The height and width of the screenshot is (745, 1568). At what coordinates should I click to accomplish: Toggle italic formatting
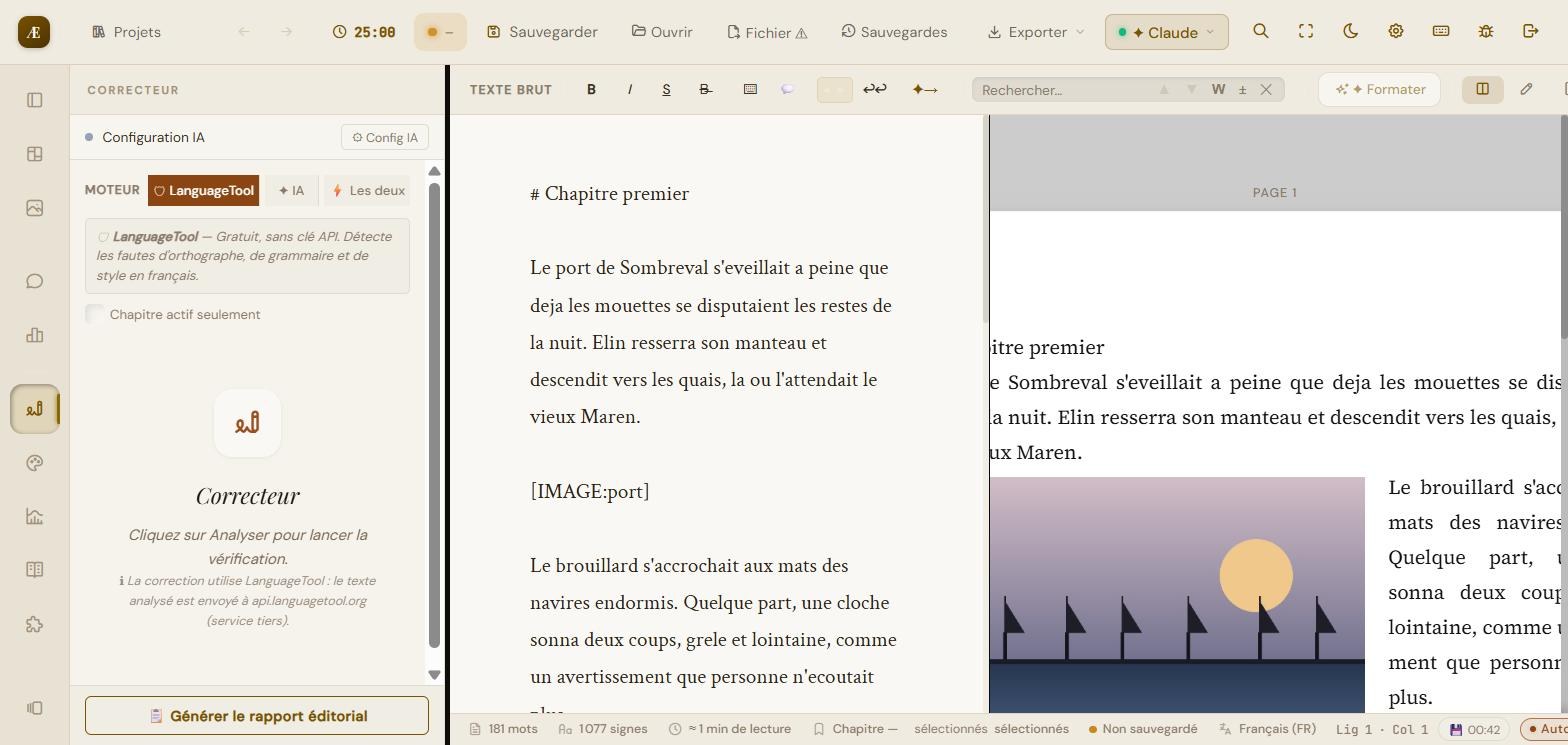[629, 89]
